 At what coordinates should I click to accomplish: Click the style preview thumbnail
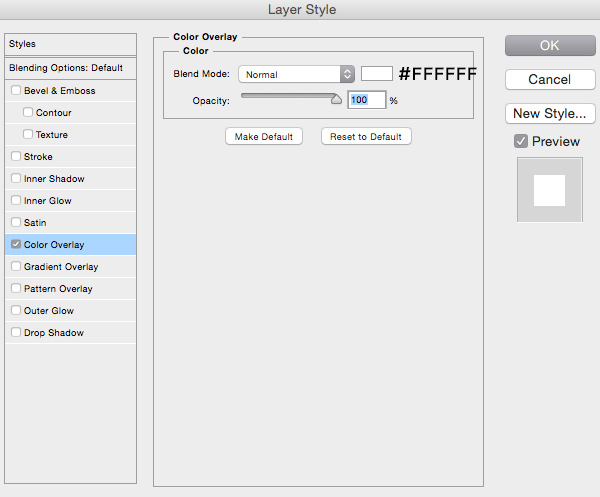pos(550,189)
